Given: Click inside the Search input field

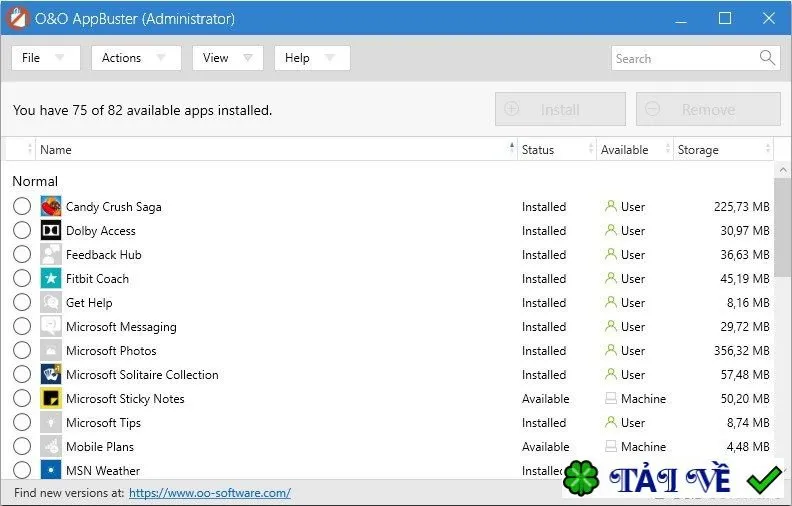Looking at the screenshot, I should coord(684,58).
